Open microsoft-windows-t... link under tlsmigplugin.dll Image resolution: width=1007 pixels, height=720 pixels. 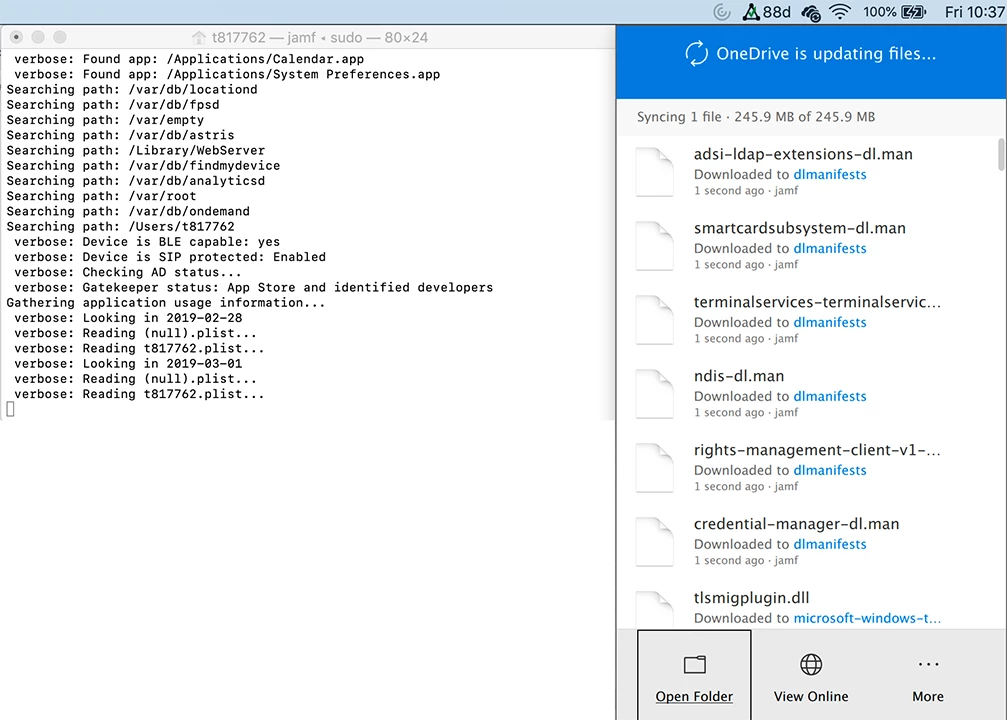(x=867, y=618)
